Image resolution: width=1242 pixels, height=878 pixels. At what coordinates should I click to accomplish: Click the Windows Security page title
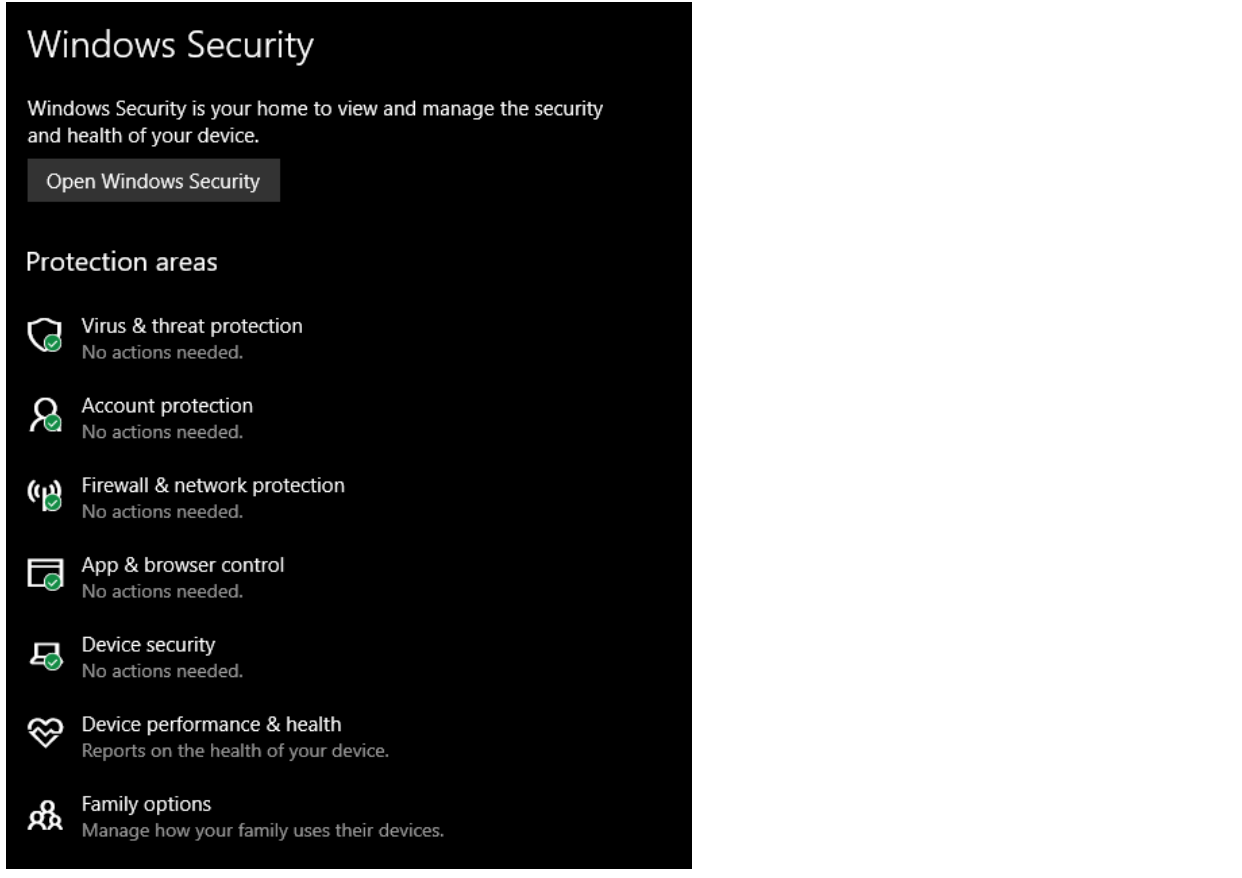coord(170,46)
